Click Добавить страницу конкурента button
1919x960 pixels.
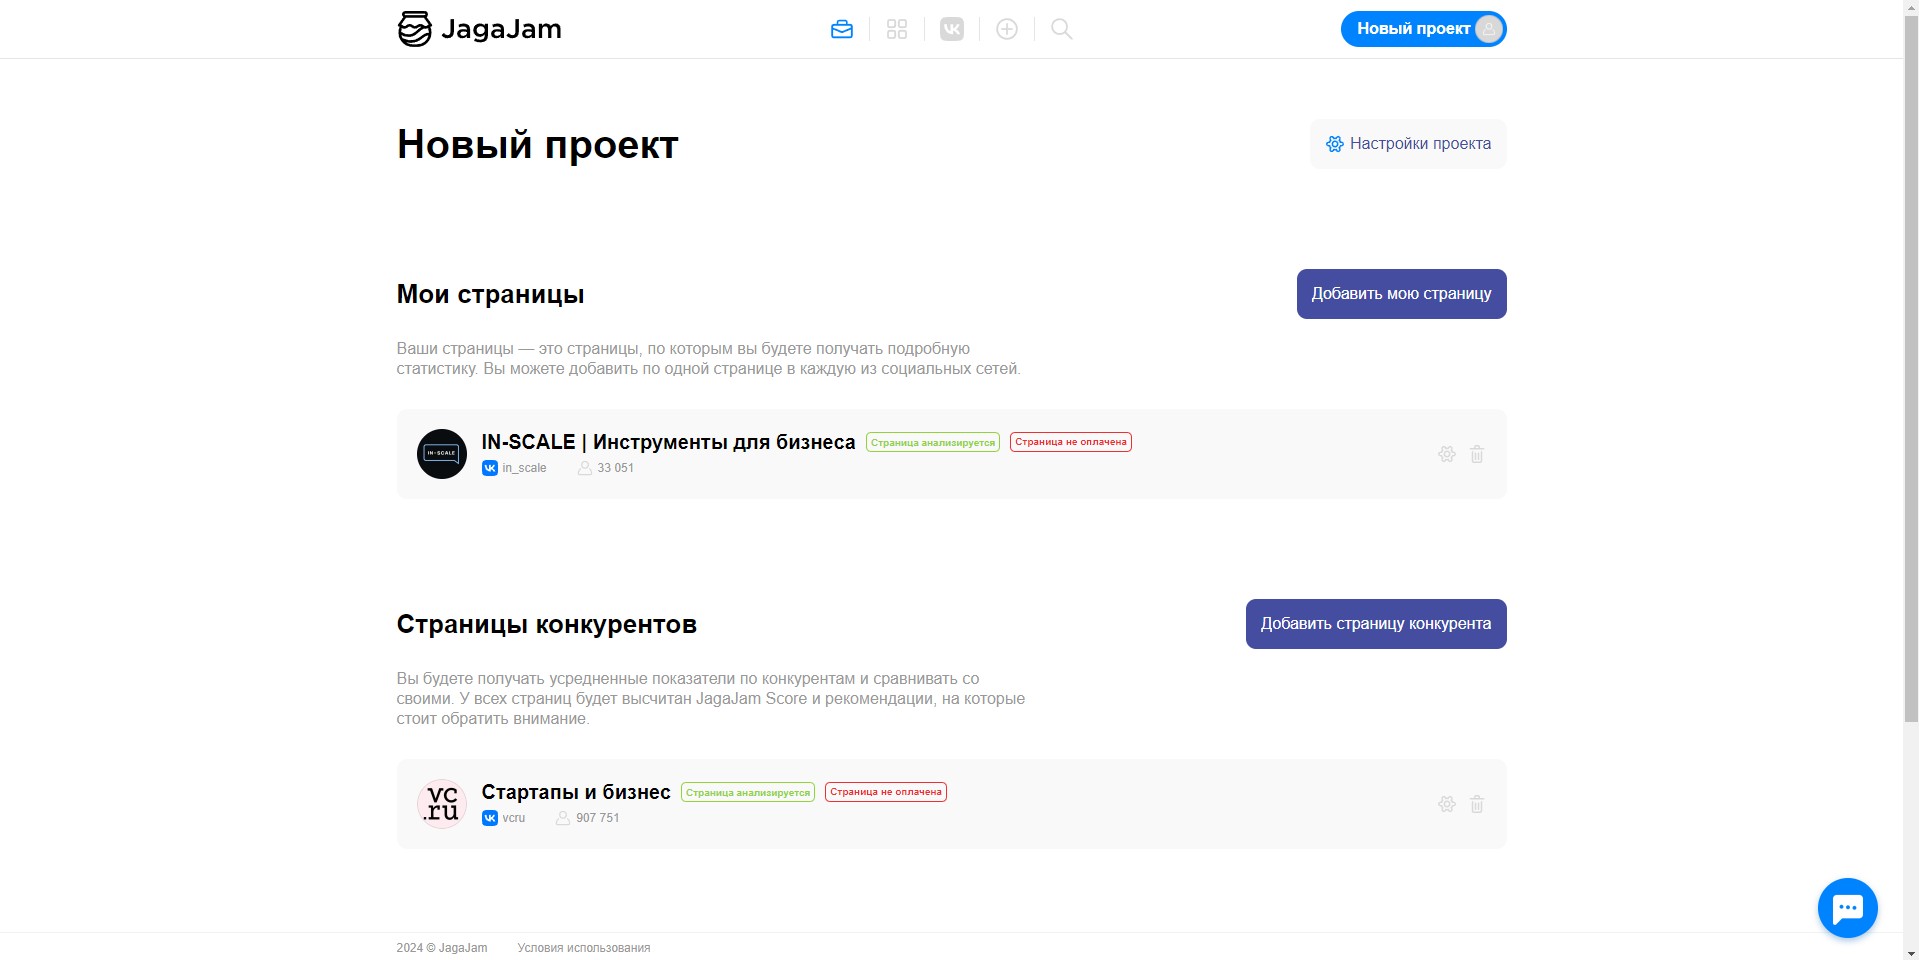point(1376,624)
